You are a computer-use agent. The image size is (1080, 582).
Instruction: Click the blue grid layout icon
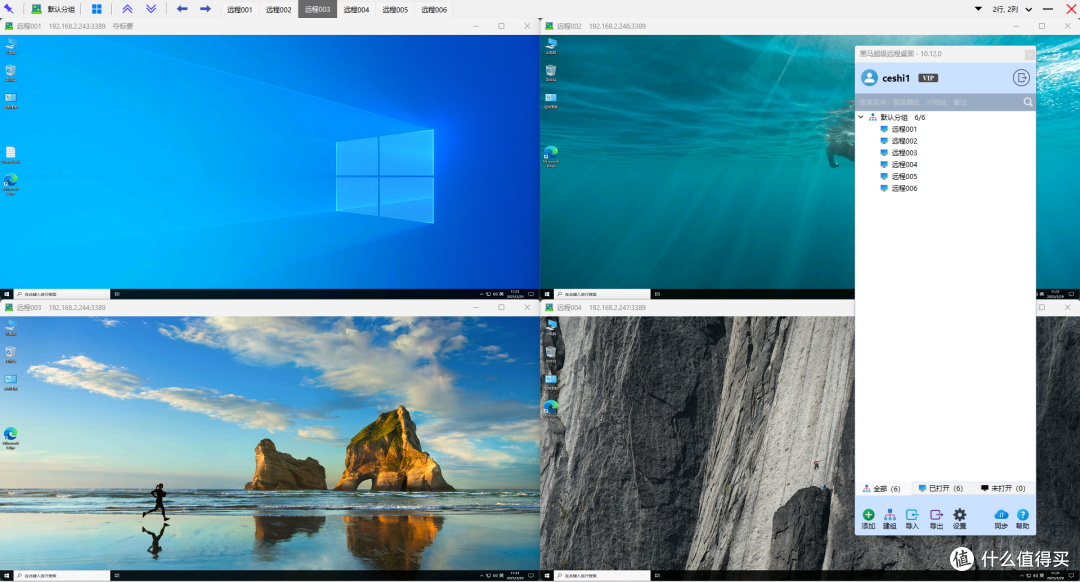pos(96,9)
